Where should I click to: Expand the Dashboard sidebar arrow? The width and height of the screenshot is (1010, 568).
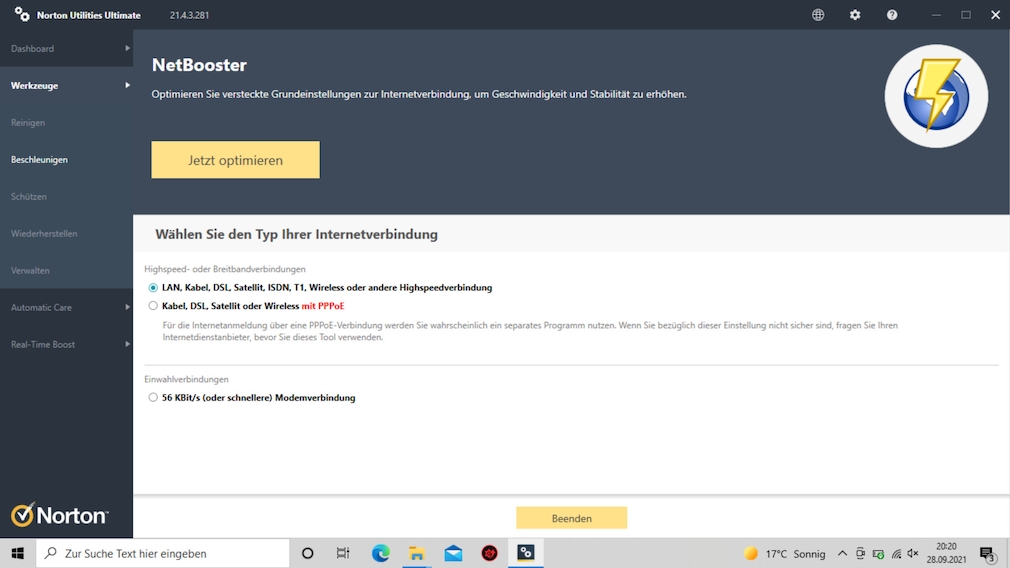127,48
